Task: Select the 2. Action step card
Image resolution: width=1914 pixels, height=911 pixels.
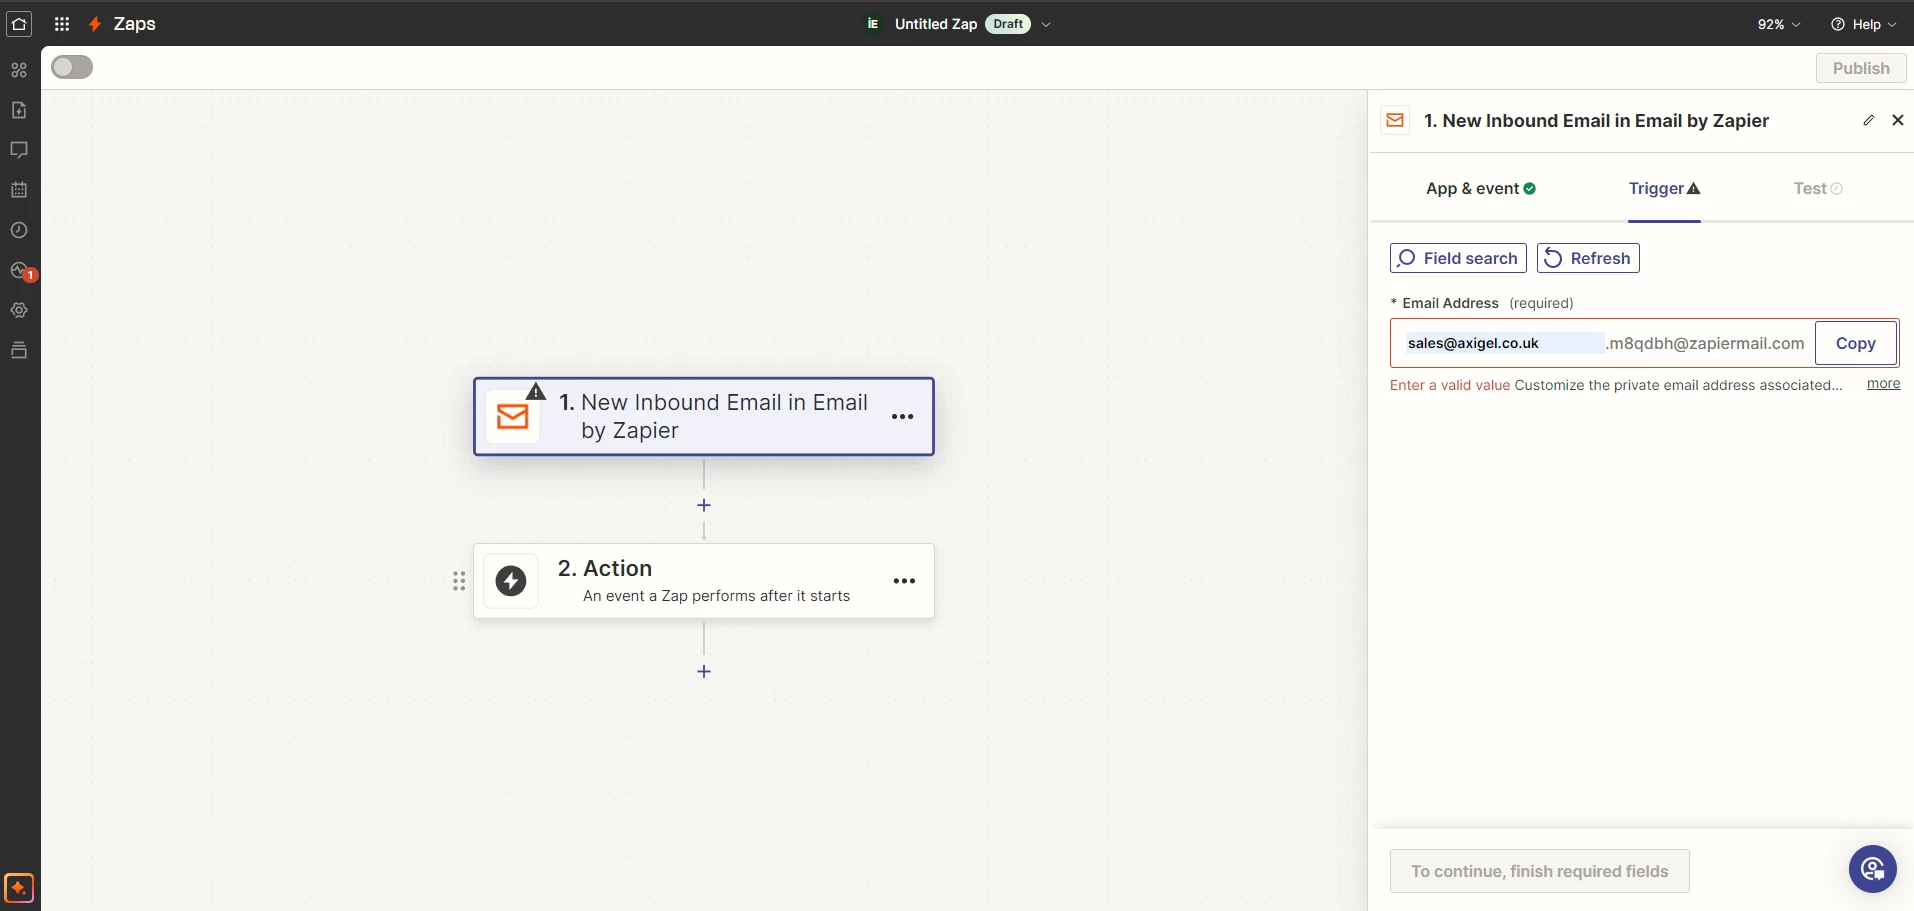Action: pos(704,581)
